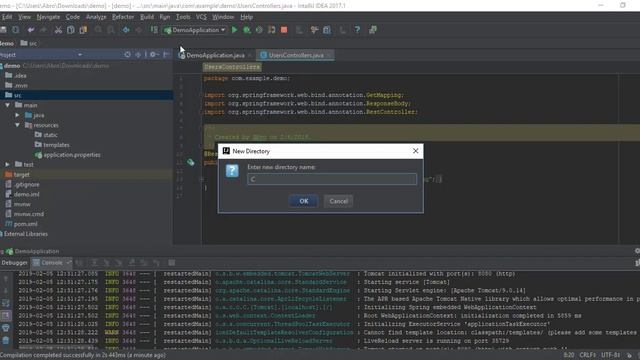Click the Build project icon in toolbar
The image size is (640, 360).
(x=154, y=30)
